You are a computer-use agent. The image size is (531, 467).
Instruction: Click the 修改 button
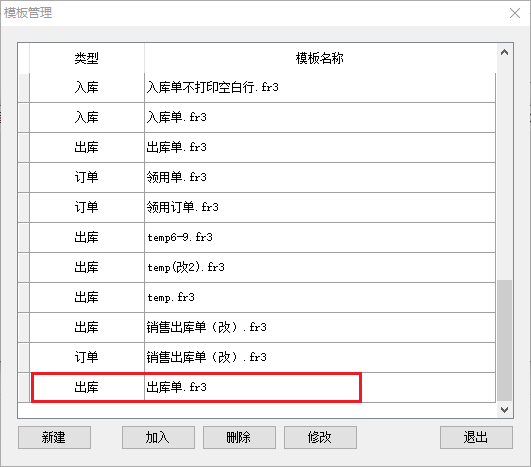click(320, 437)
